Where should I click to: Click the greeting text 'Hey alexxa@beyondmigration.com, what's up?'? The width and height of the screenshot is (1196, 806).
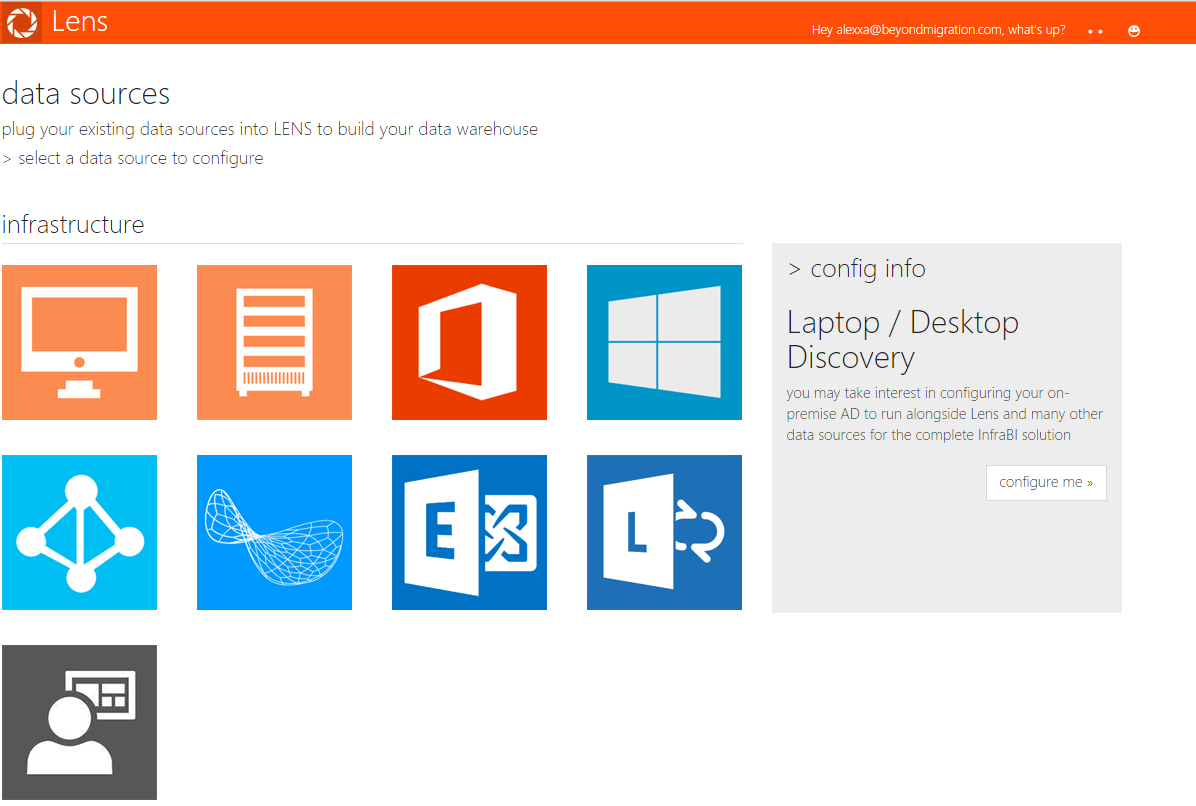[x=938, y=30]
